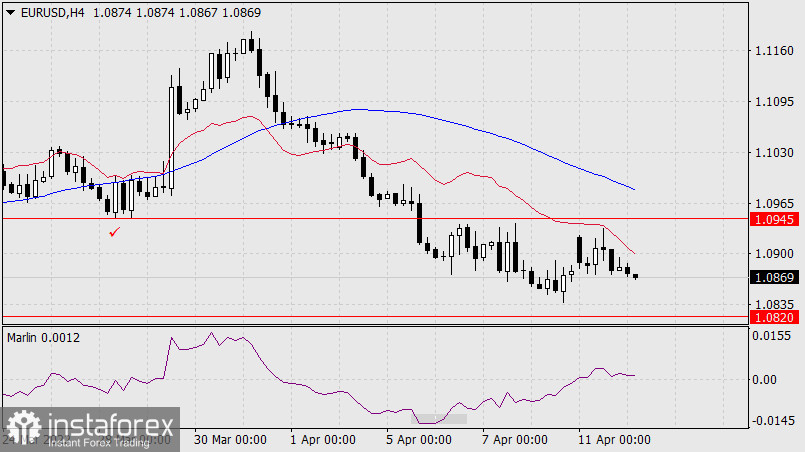Screen dimensions: 805x452
Task: Select the -0.0145 Marlin scale value
Action: pyautogui.click(x=771, y=420)
